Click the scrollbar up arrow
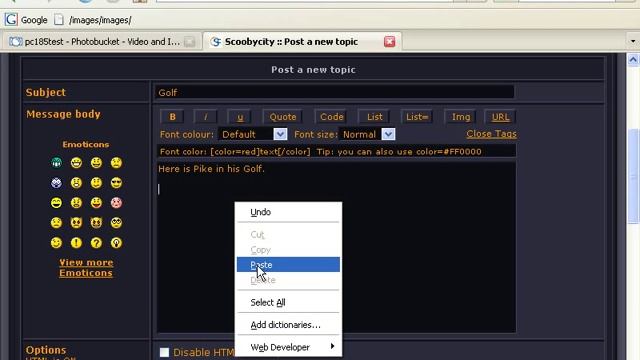The height and width of the screenshot is (360, 640). (x=633, y=60)
